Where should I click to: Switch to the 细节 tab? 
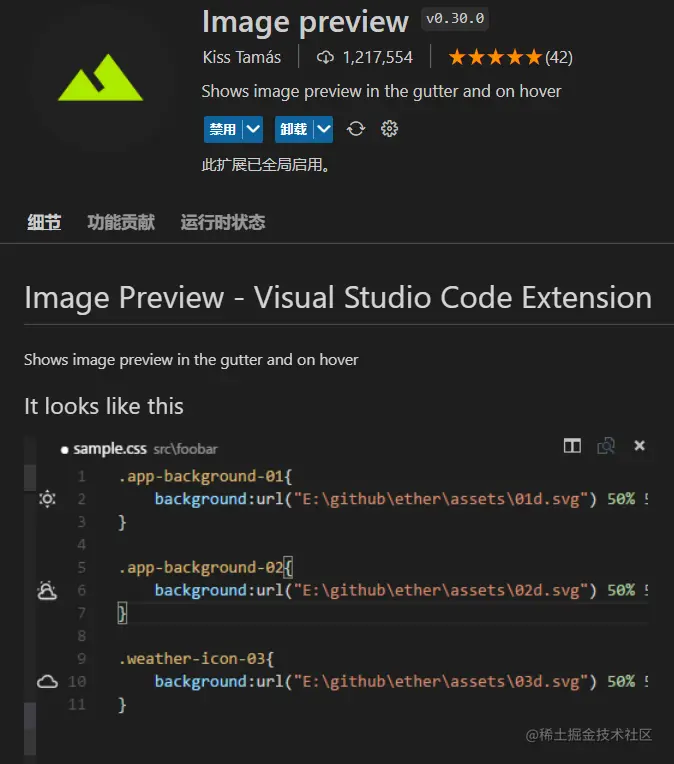[44, 222]
